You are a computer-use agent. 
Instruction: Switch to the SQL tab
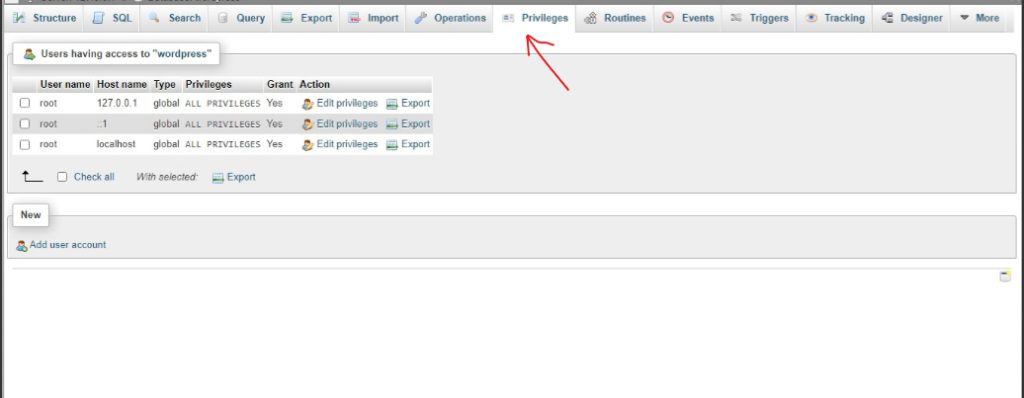pyautogui.click(x=112, y=18)
